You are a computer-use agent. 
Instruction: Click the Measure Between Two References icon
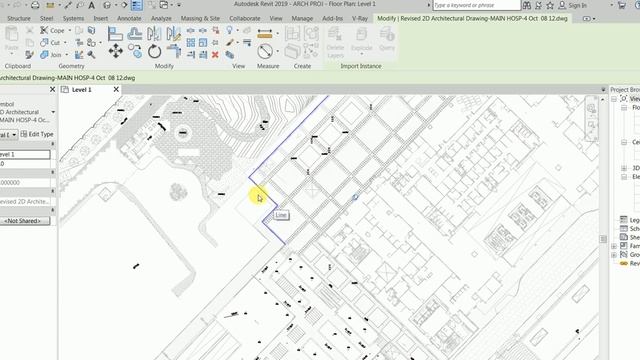265,51
